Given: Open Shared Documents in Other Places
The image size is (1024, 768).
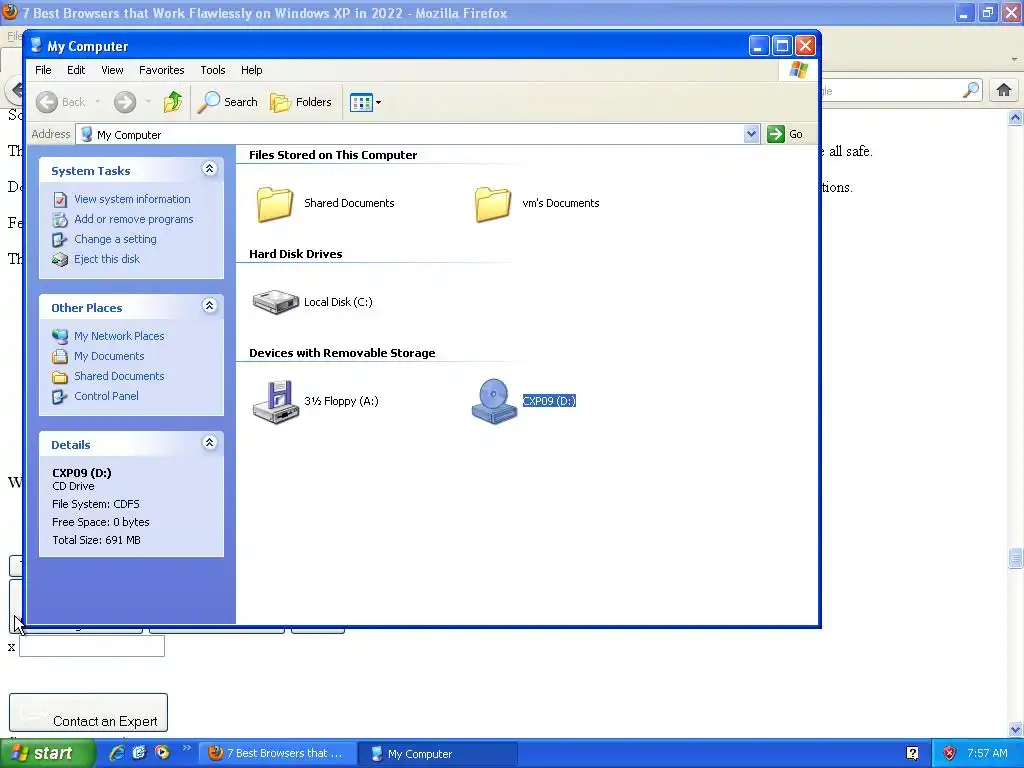Looking at the screenshot, I should point(119,376).
